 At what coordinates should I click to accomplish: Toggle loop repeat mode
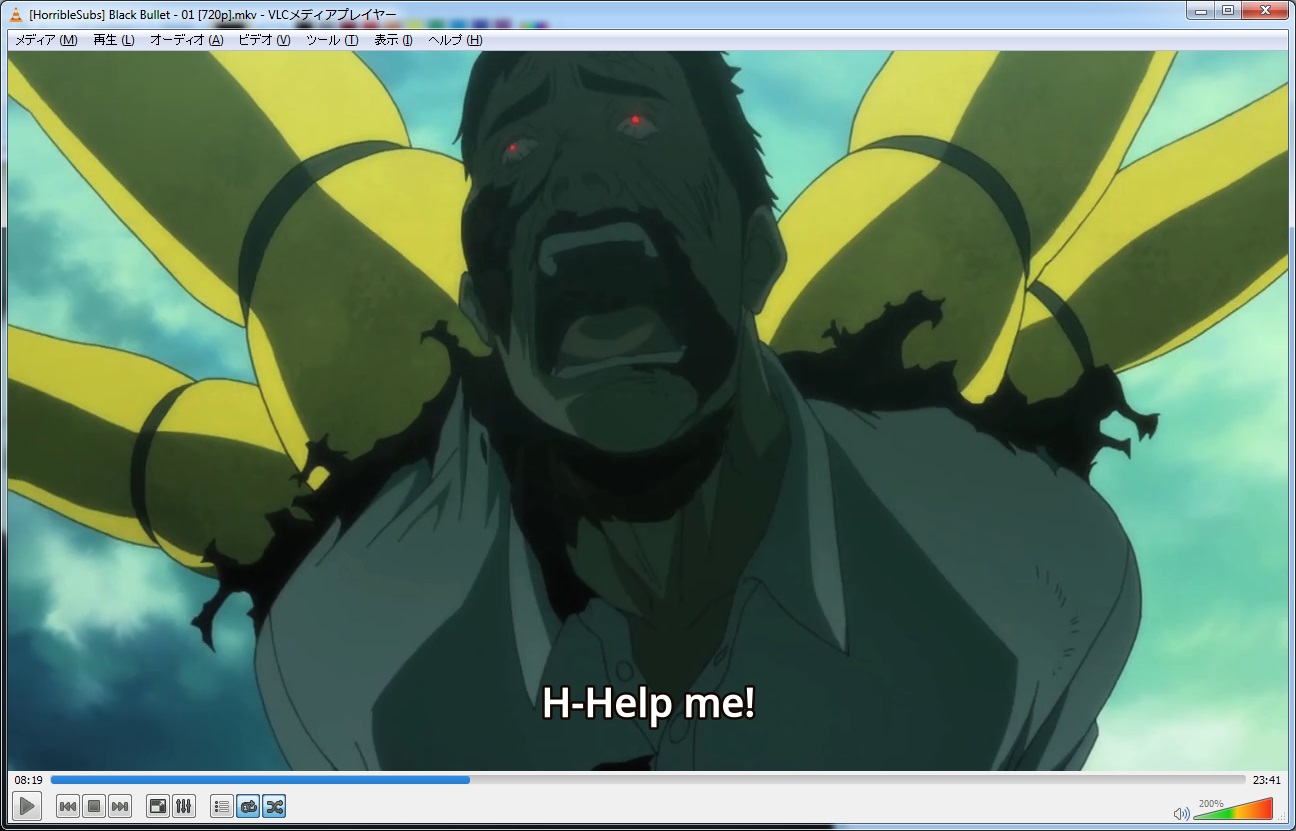pyautogui.click(x=248, y=806)
